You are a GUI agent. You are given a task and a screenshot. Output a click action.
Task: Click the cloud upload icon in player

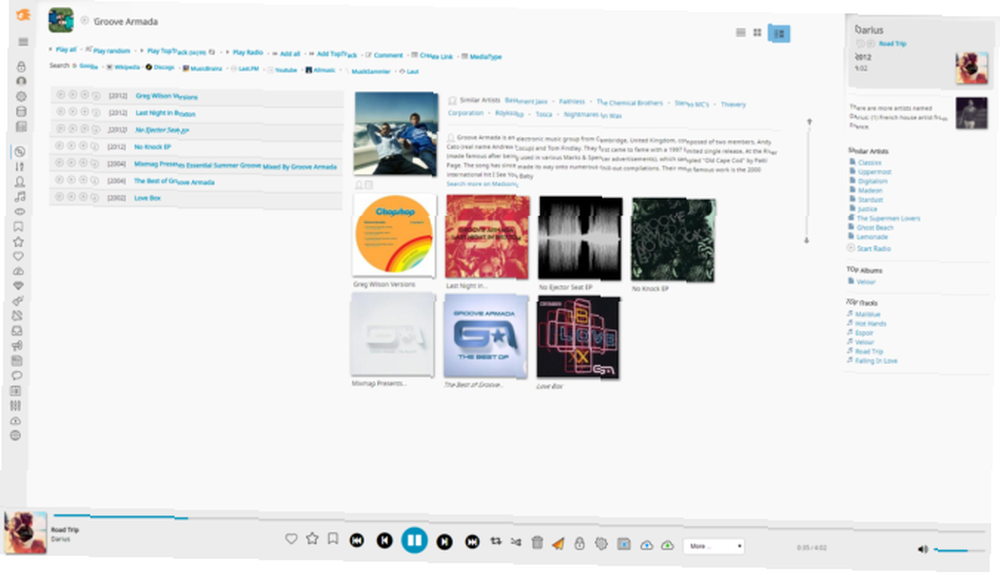point(667,545)
